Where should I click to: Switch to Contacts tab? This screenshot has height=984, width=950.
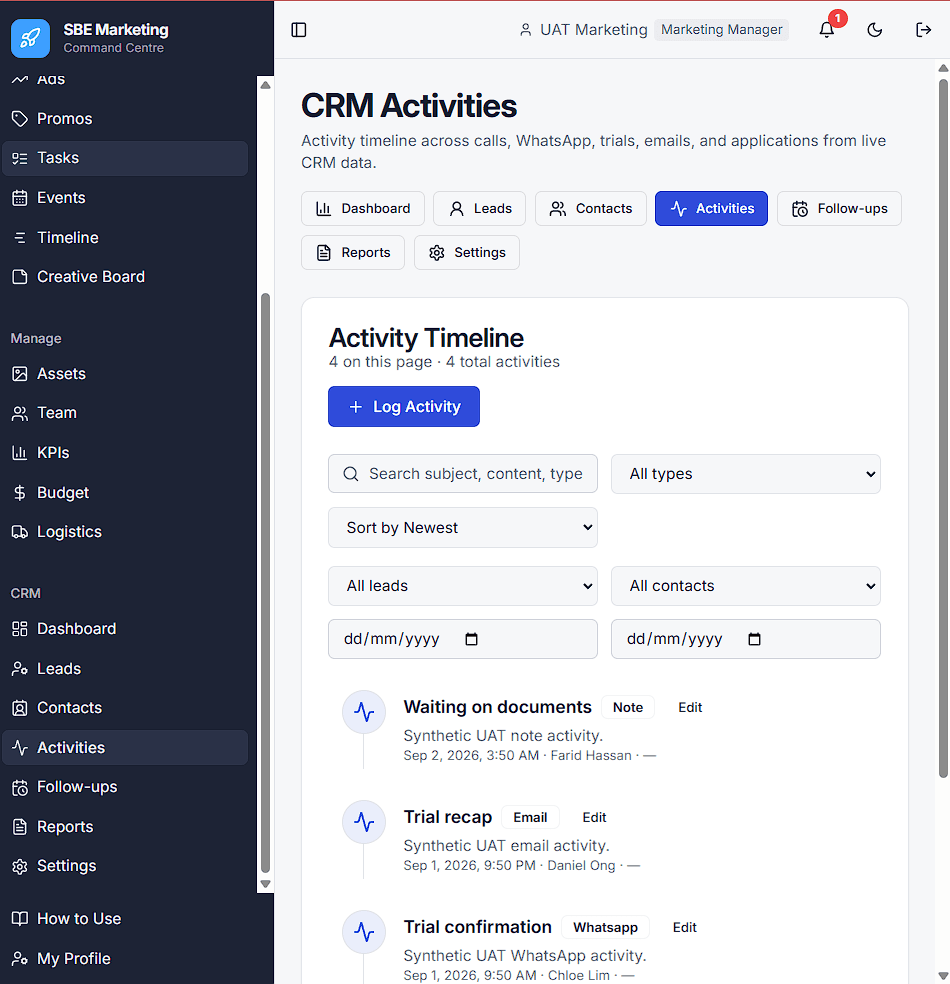[590, 208]
